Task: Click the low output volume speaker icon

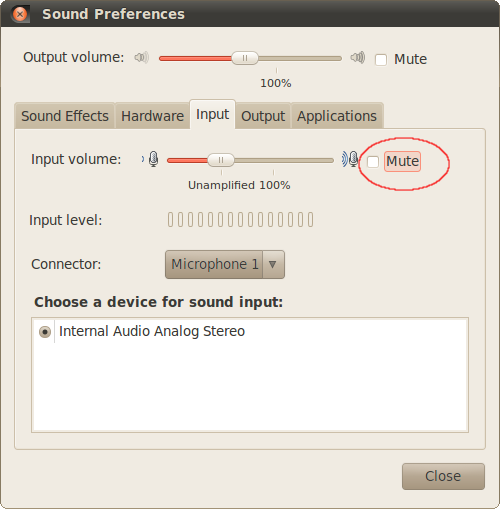Action: [x=142, y=58]
